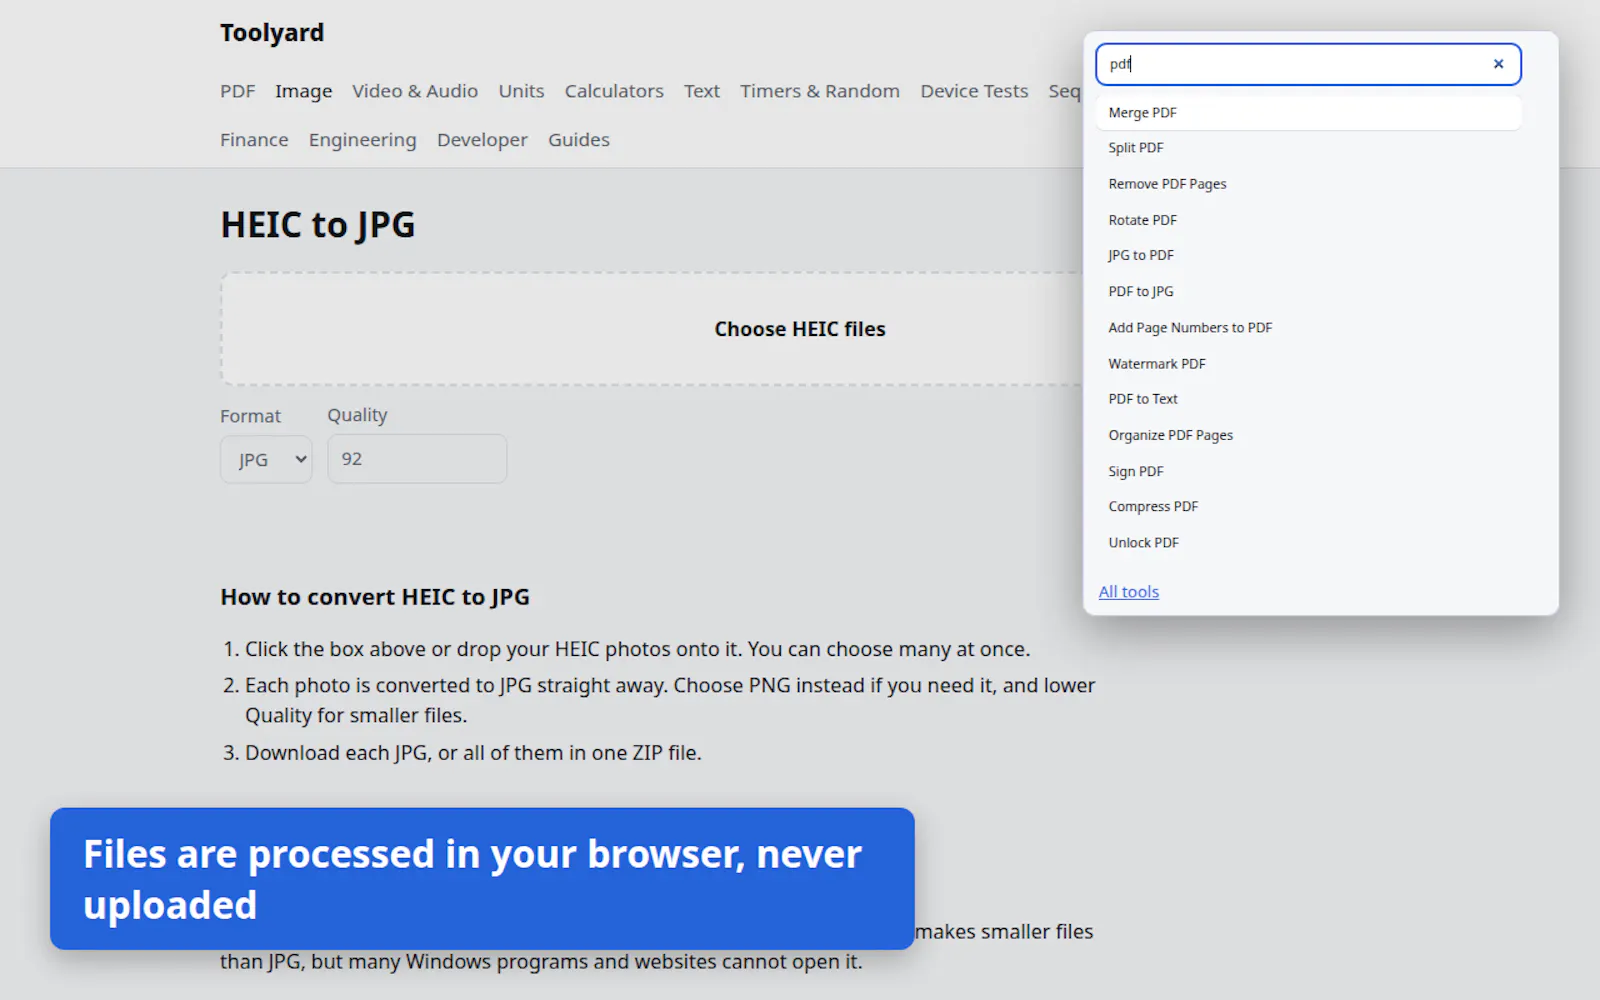
Task: Select PDF to JPG result
Action: [x=1308, y=292]
